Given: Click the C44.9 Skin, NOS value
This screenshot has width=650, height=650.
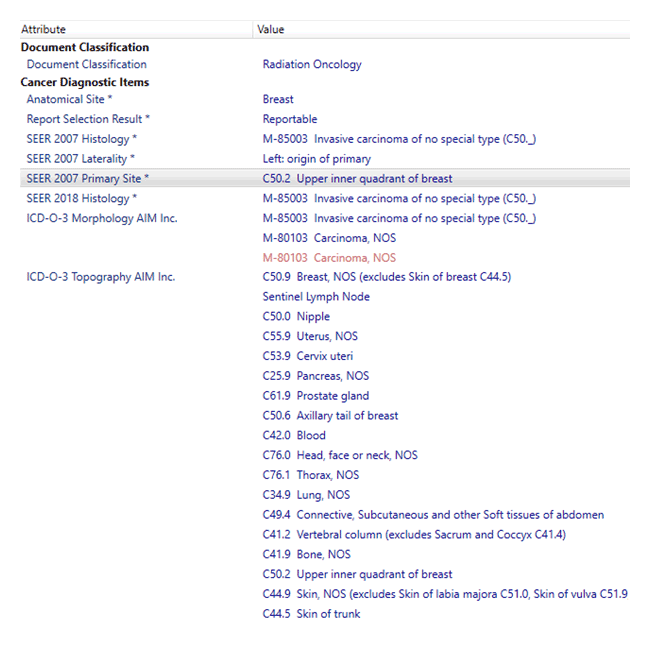Looking at the screenshot, I should tap(445, 594).
